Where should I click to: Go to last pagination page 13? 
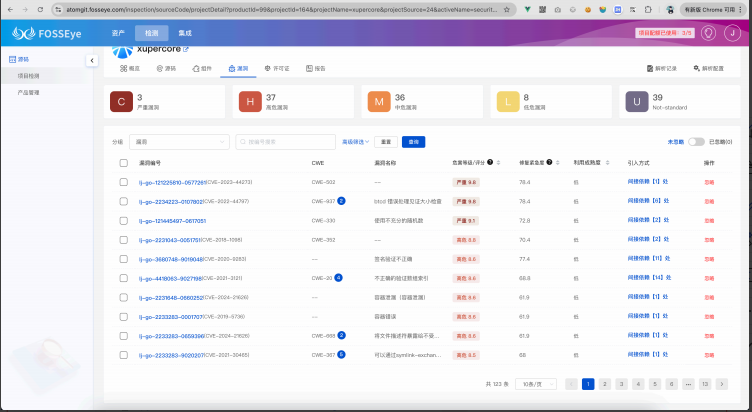pos(705,384)
